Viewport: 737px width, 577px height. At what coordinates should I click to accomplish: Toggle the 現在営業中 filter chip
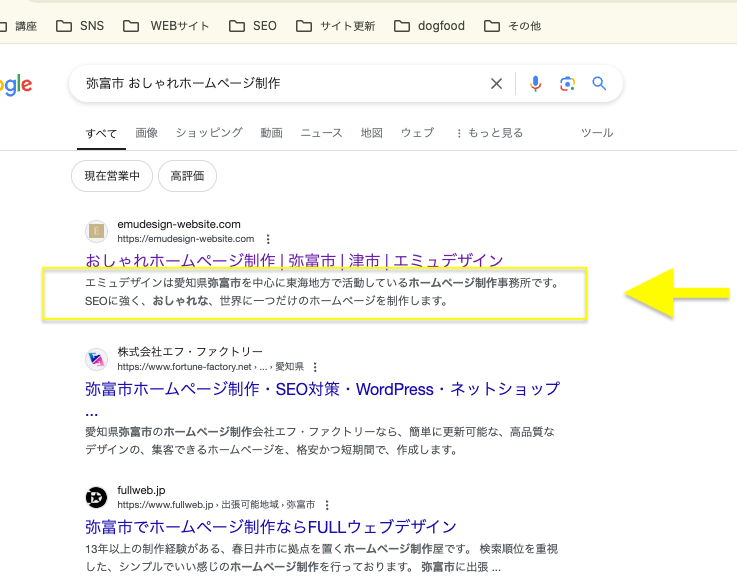(x=112, y=176)
